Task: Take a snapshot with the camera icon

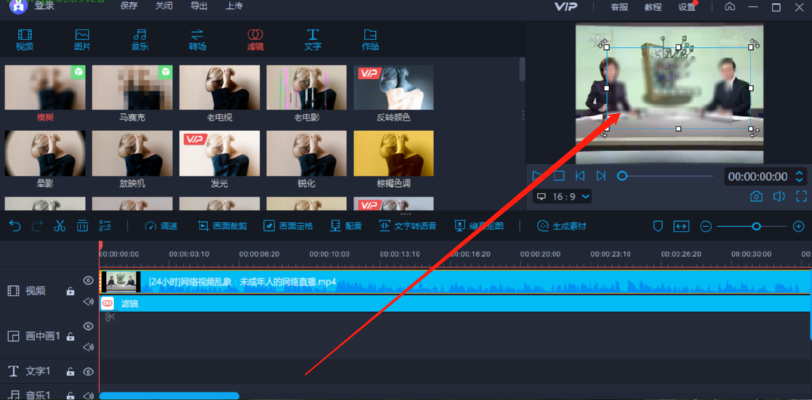Action: 757,197
